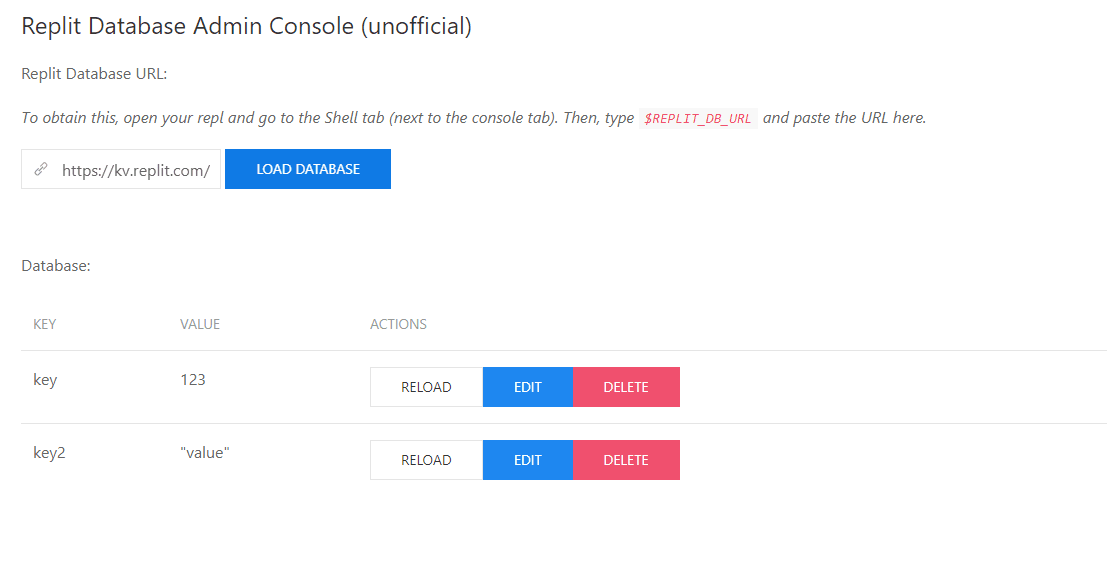This screenshot has height=567, width=1107.
Task: Click the Replit Database Admin Console heading
Action: coord(246,27)
